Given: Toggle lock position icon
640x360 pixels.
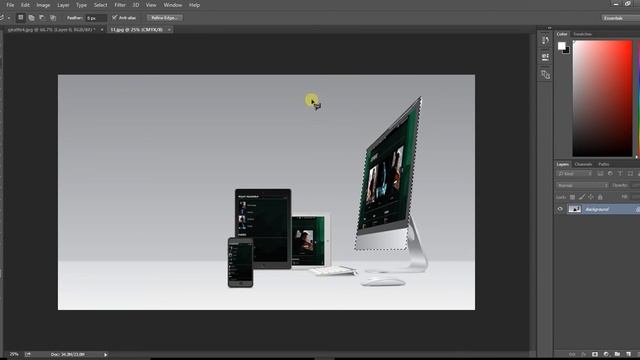Looking at the screenshot, I should tap(591, 198).
